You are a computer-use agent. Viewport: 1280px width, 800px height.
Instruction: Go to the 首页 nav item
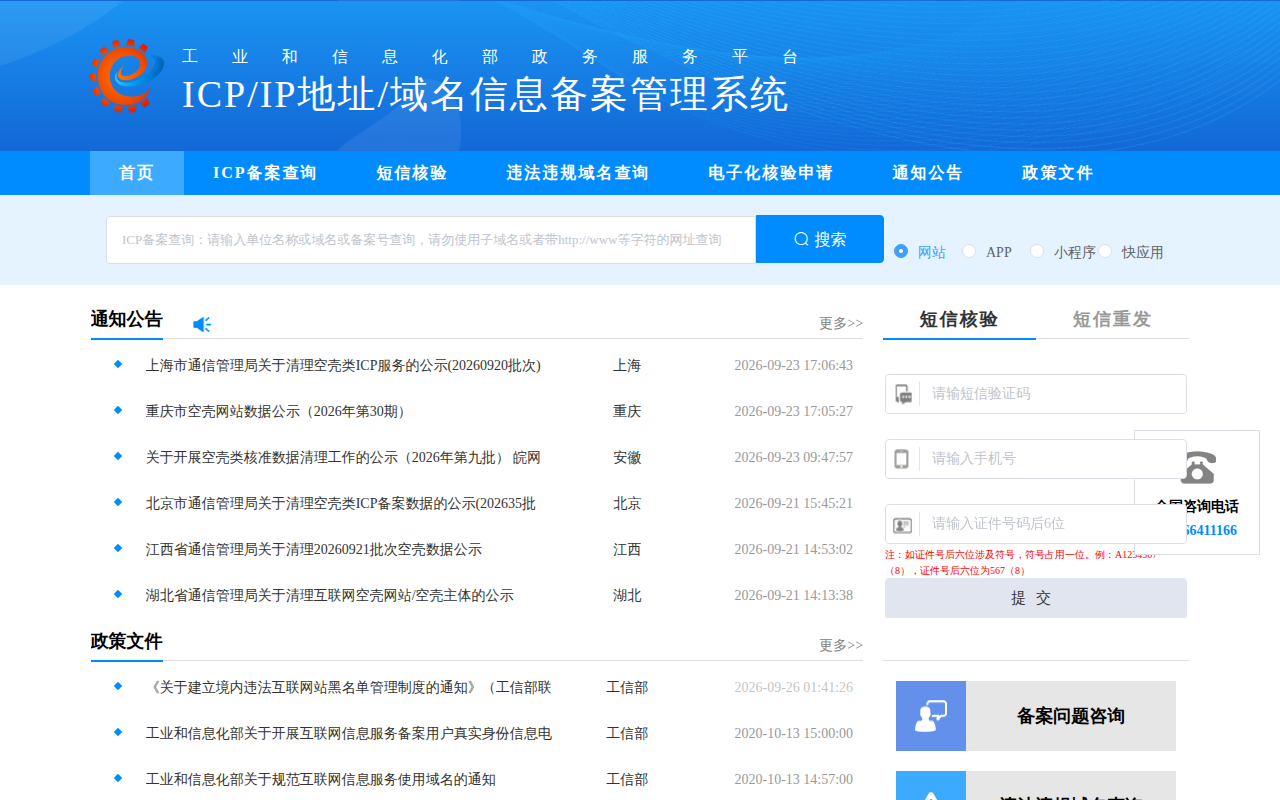pyautogui.click(x=137, y=173)
